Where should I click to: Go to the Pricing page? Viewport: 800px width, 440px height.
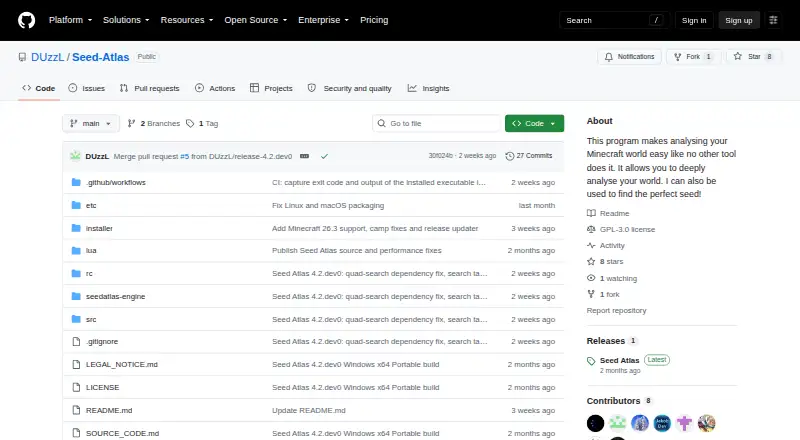pos(374,20)
